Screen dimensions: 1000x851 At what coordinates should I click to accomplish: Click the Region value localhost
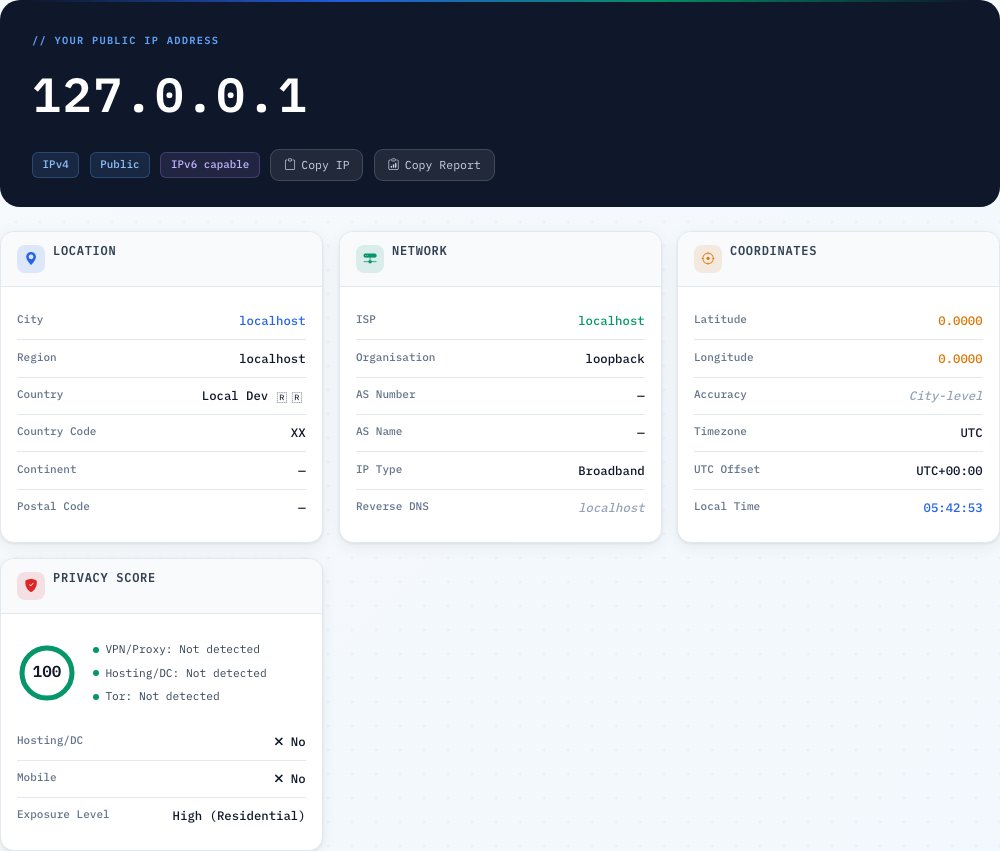(272, 359)
